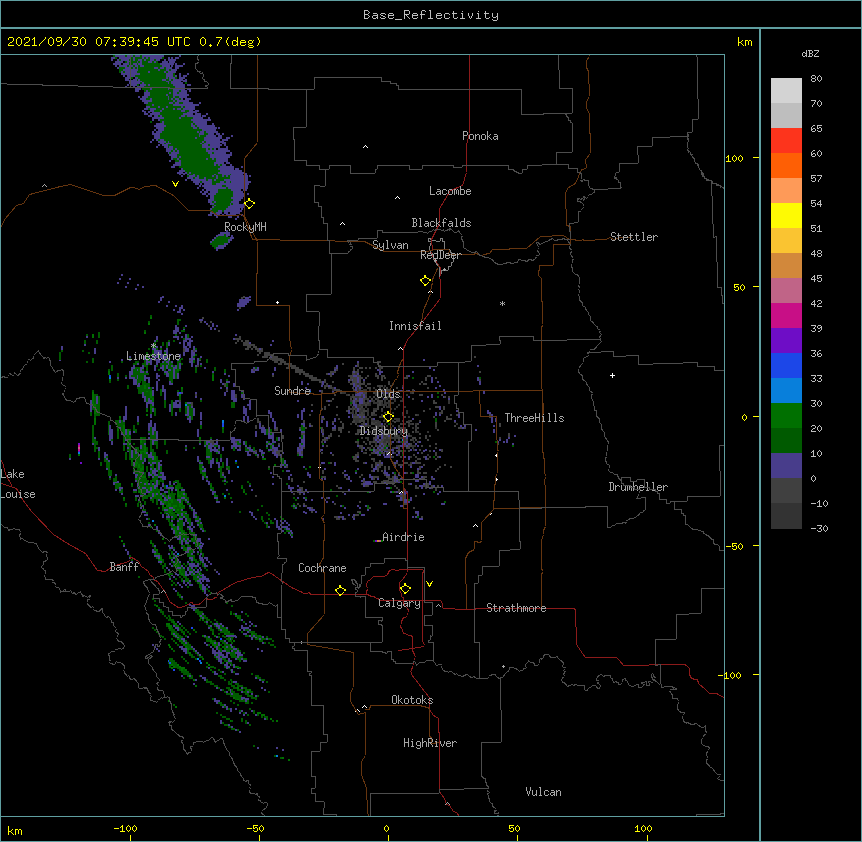Click the asterisk marker above Limestone label
The image size is (862, 842).
153,346
